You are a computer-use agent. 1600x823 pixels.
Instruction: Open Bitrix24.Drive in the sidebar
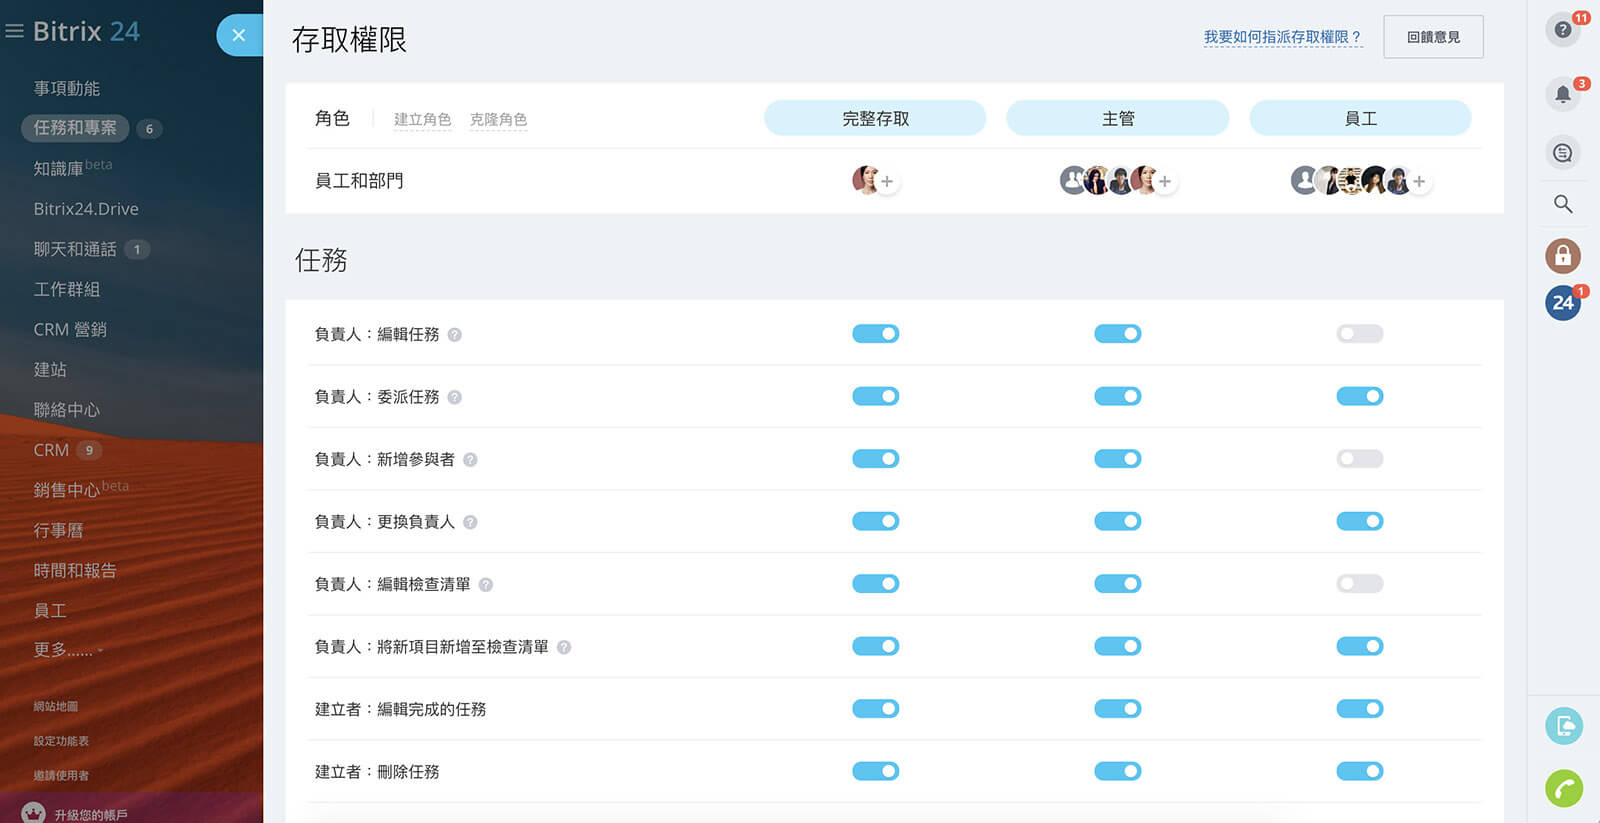click(x=86, y=209)
